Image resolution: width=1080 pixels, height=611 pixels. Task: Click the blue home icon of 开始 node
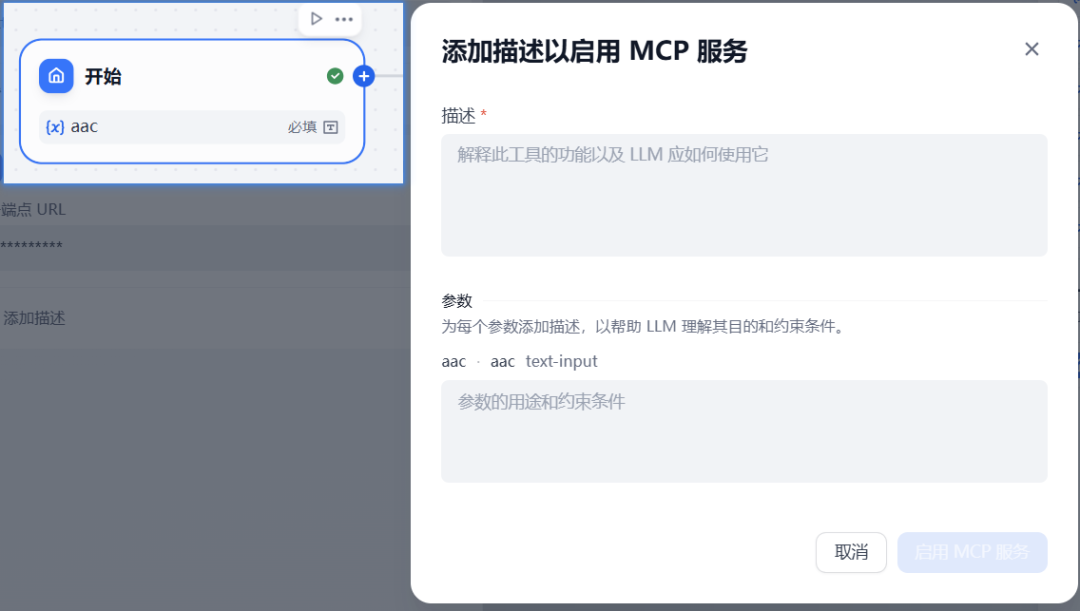[x=56, y=76]
